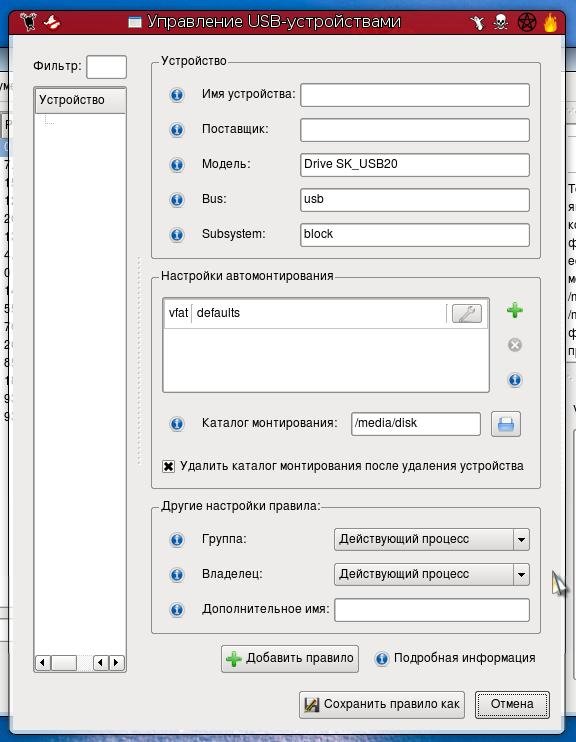Open Владелец dropdown
Image resolution: width=576 pixels, height=742 pixels.
[x=432, y=574]
